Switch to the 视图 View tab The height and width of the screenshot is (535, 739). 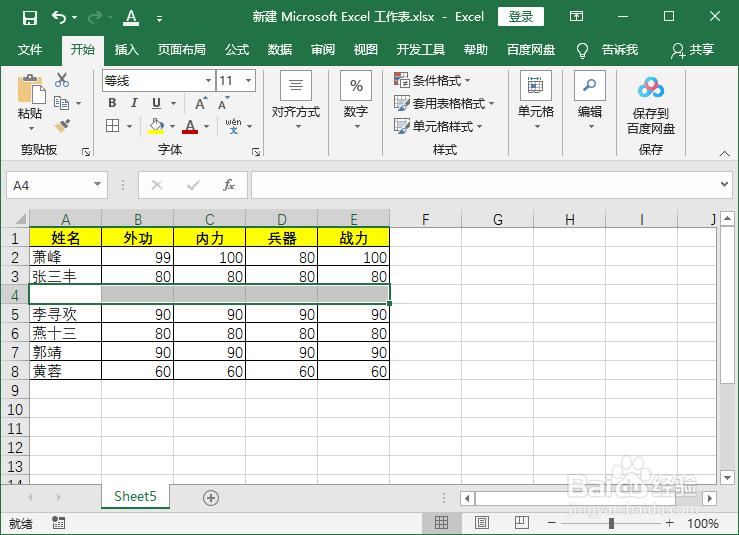(x=366, y=49)
